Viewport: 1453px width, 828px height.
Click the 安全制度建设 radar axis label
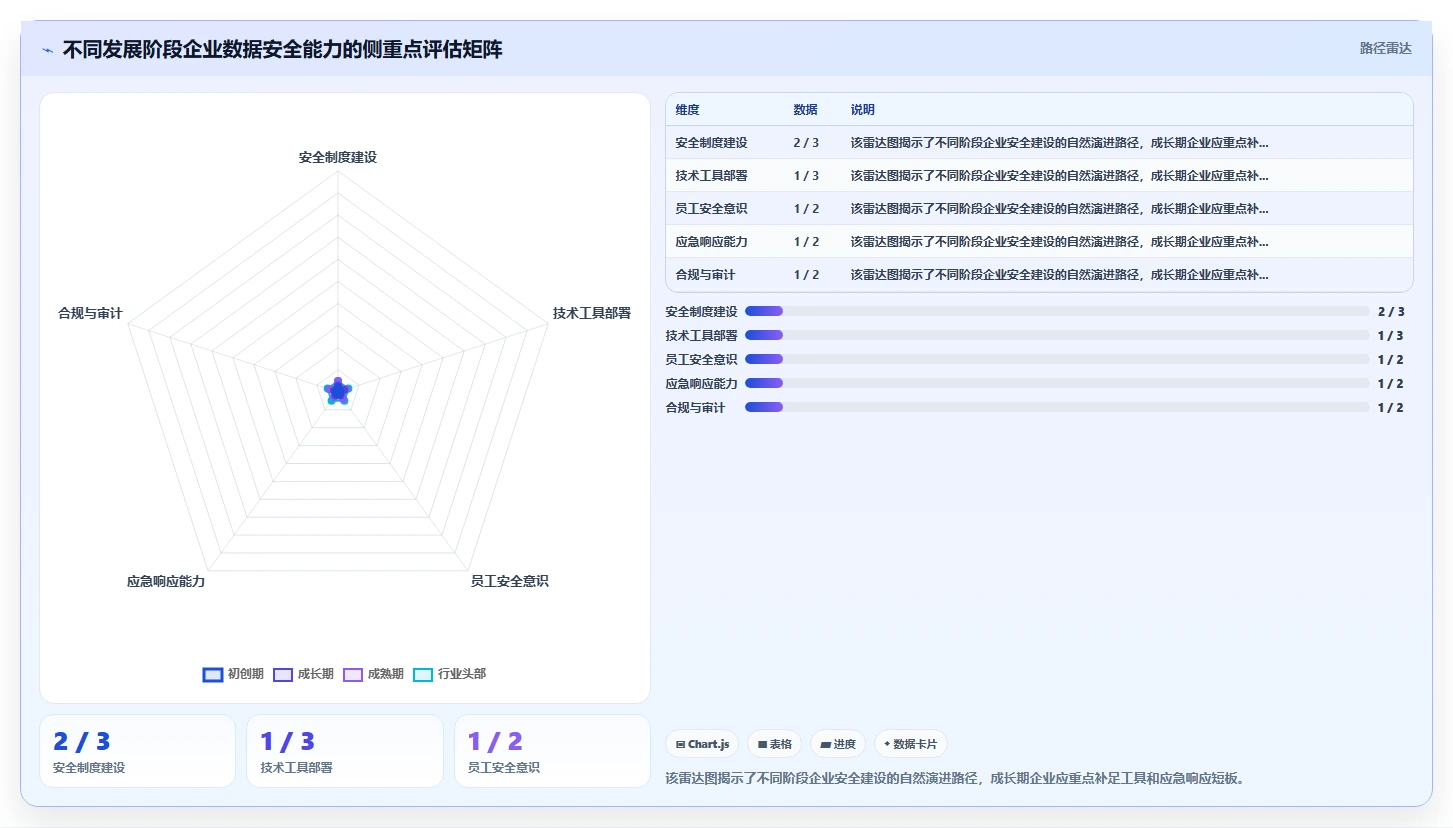point(338,158)
